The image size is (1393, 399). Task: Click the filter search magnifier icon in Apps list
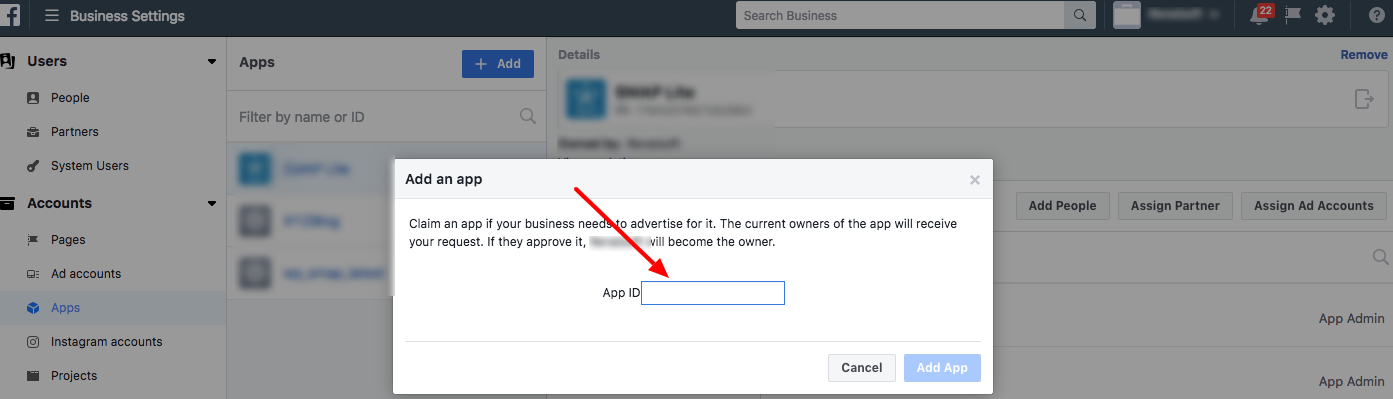pos(528,117)
